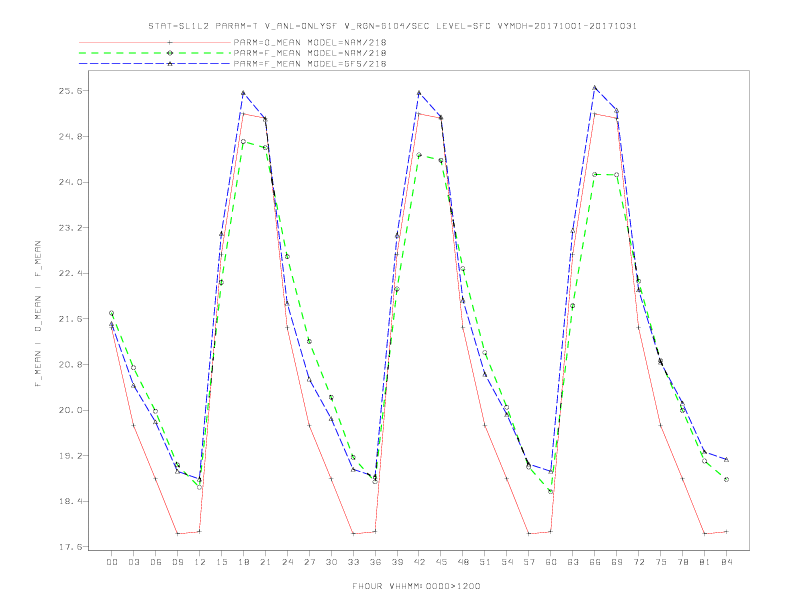Viewport: 792px width, 612px height.
Task: Click y-axis tick label 20.0
Action: (69, 410)
